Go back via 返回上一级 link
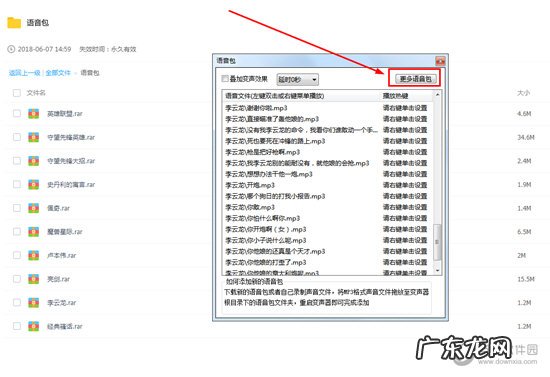550x377 pixels. click(25, 73)
